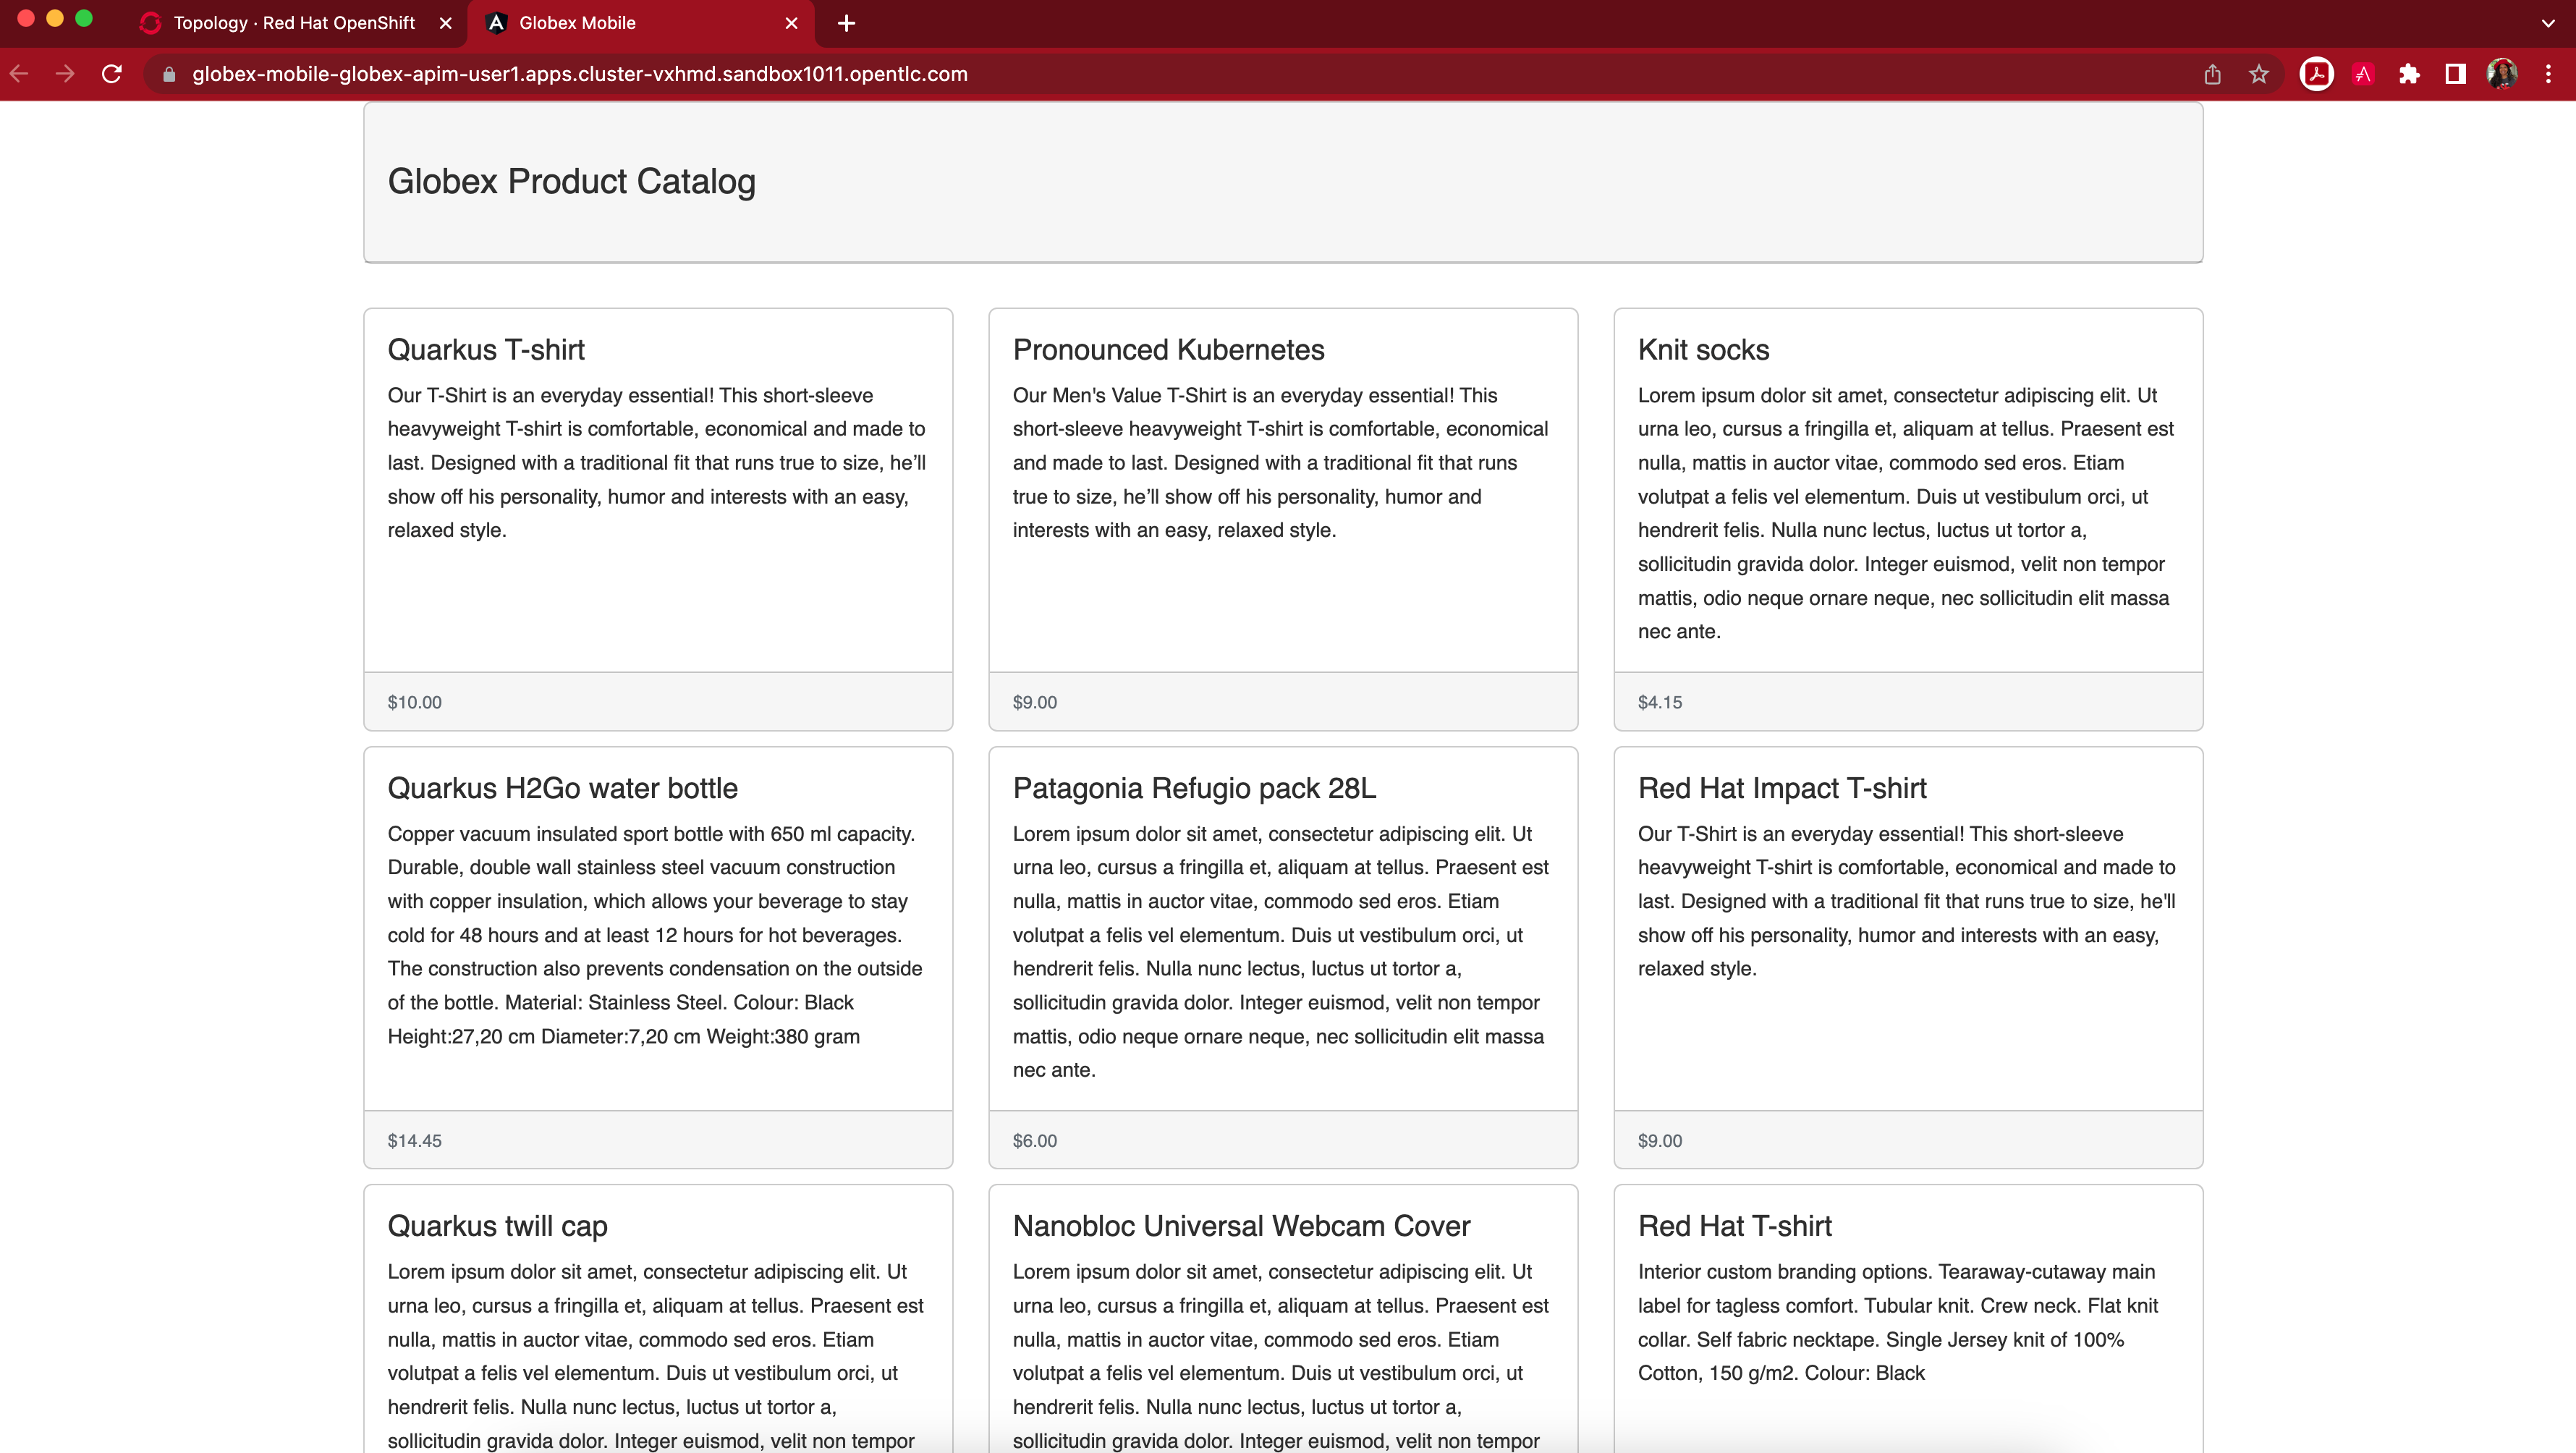Open the Angular DevTools extension icon
Image resolution: width=2576 pixels, height=1453 pixels.
click(2363, 74)
